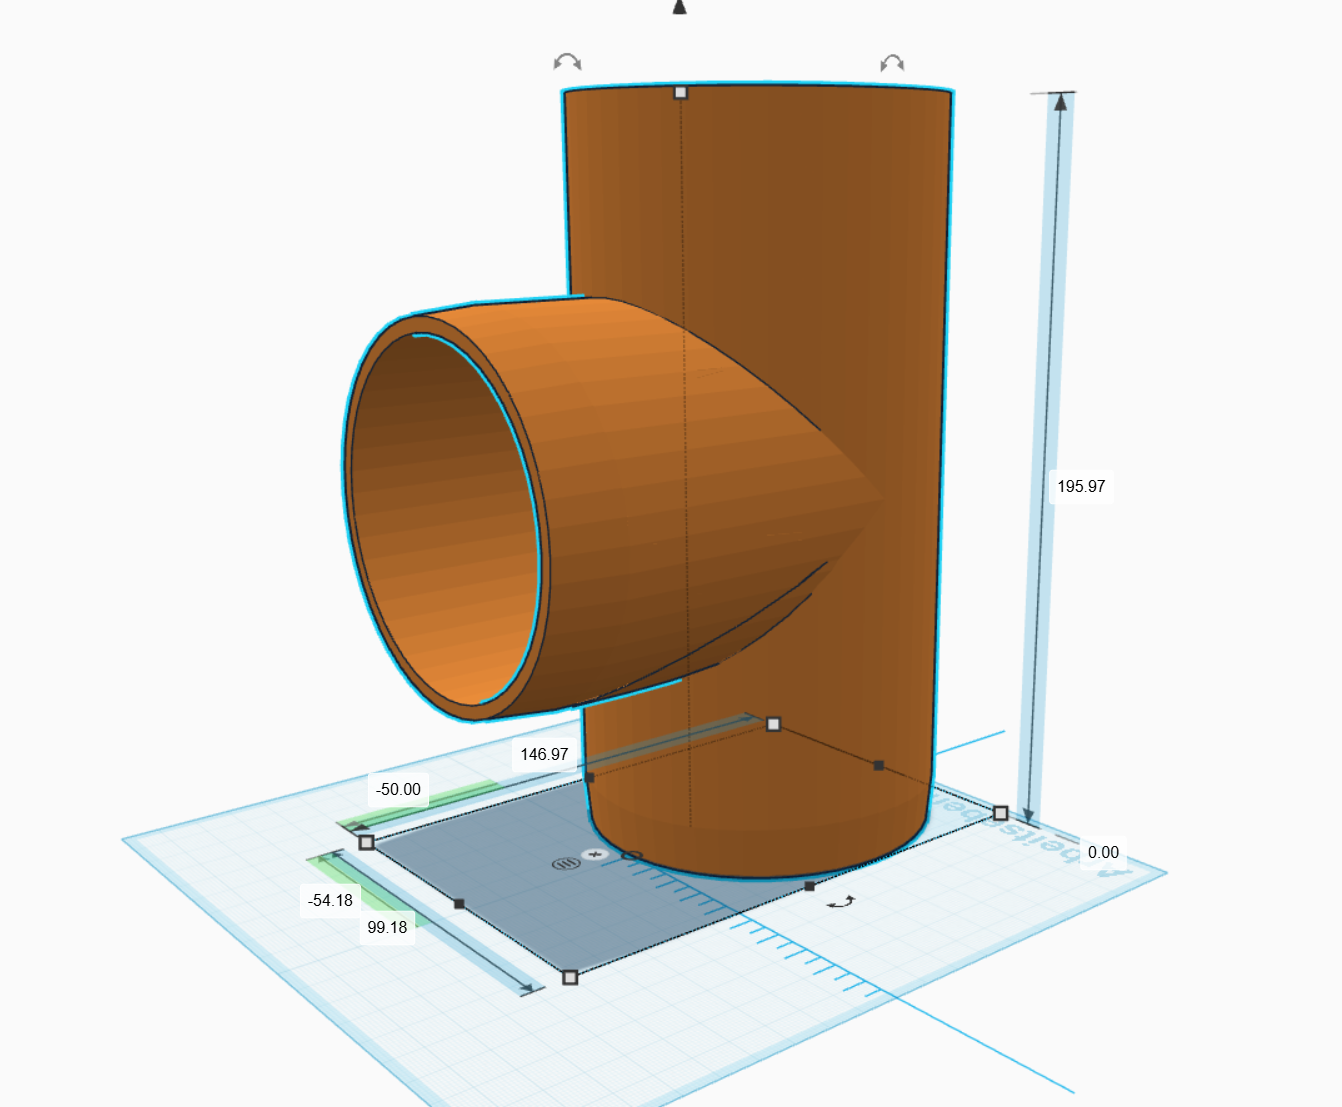Edit the 146.97 dimension value
This screenshot has height=1107, width=1342.
pos(544,754)
